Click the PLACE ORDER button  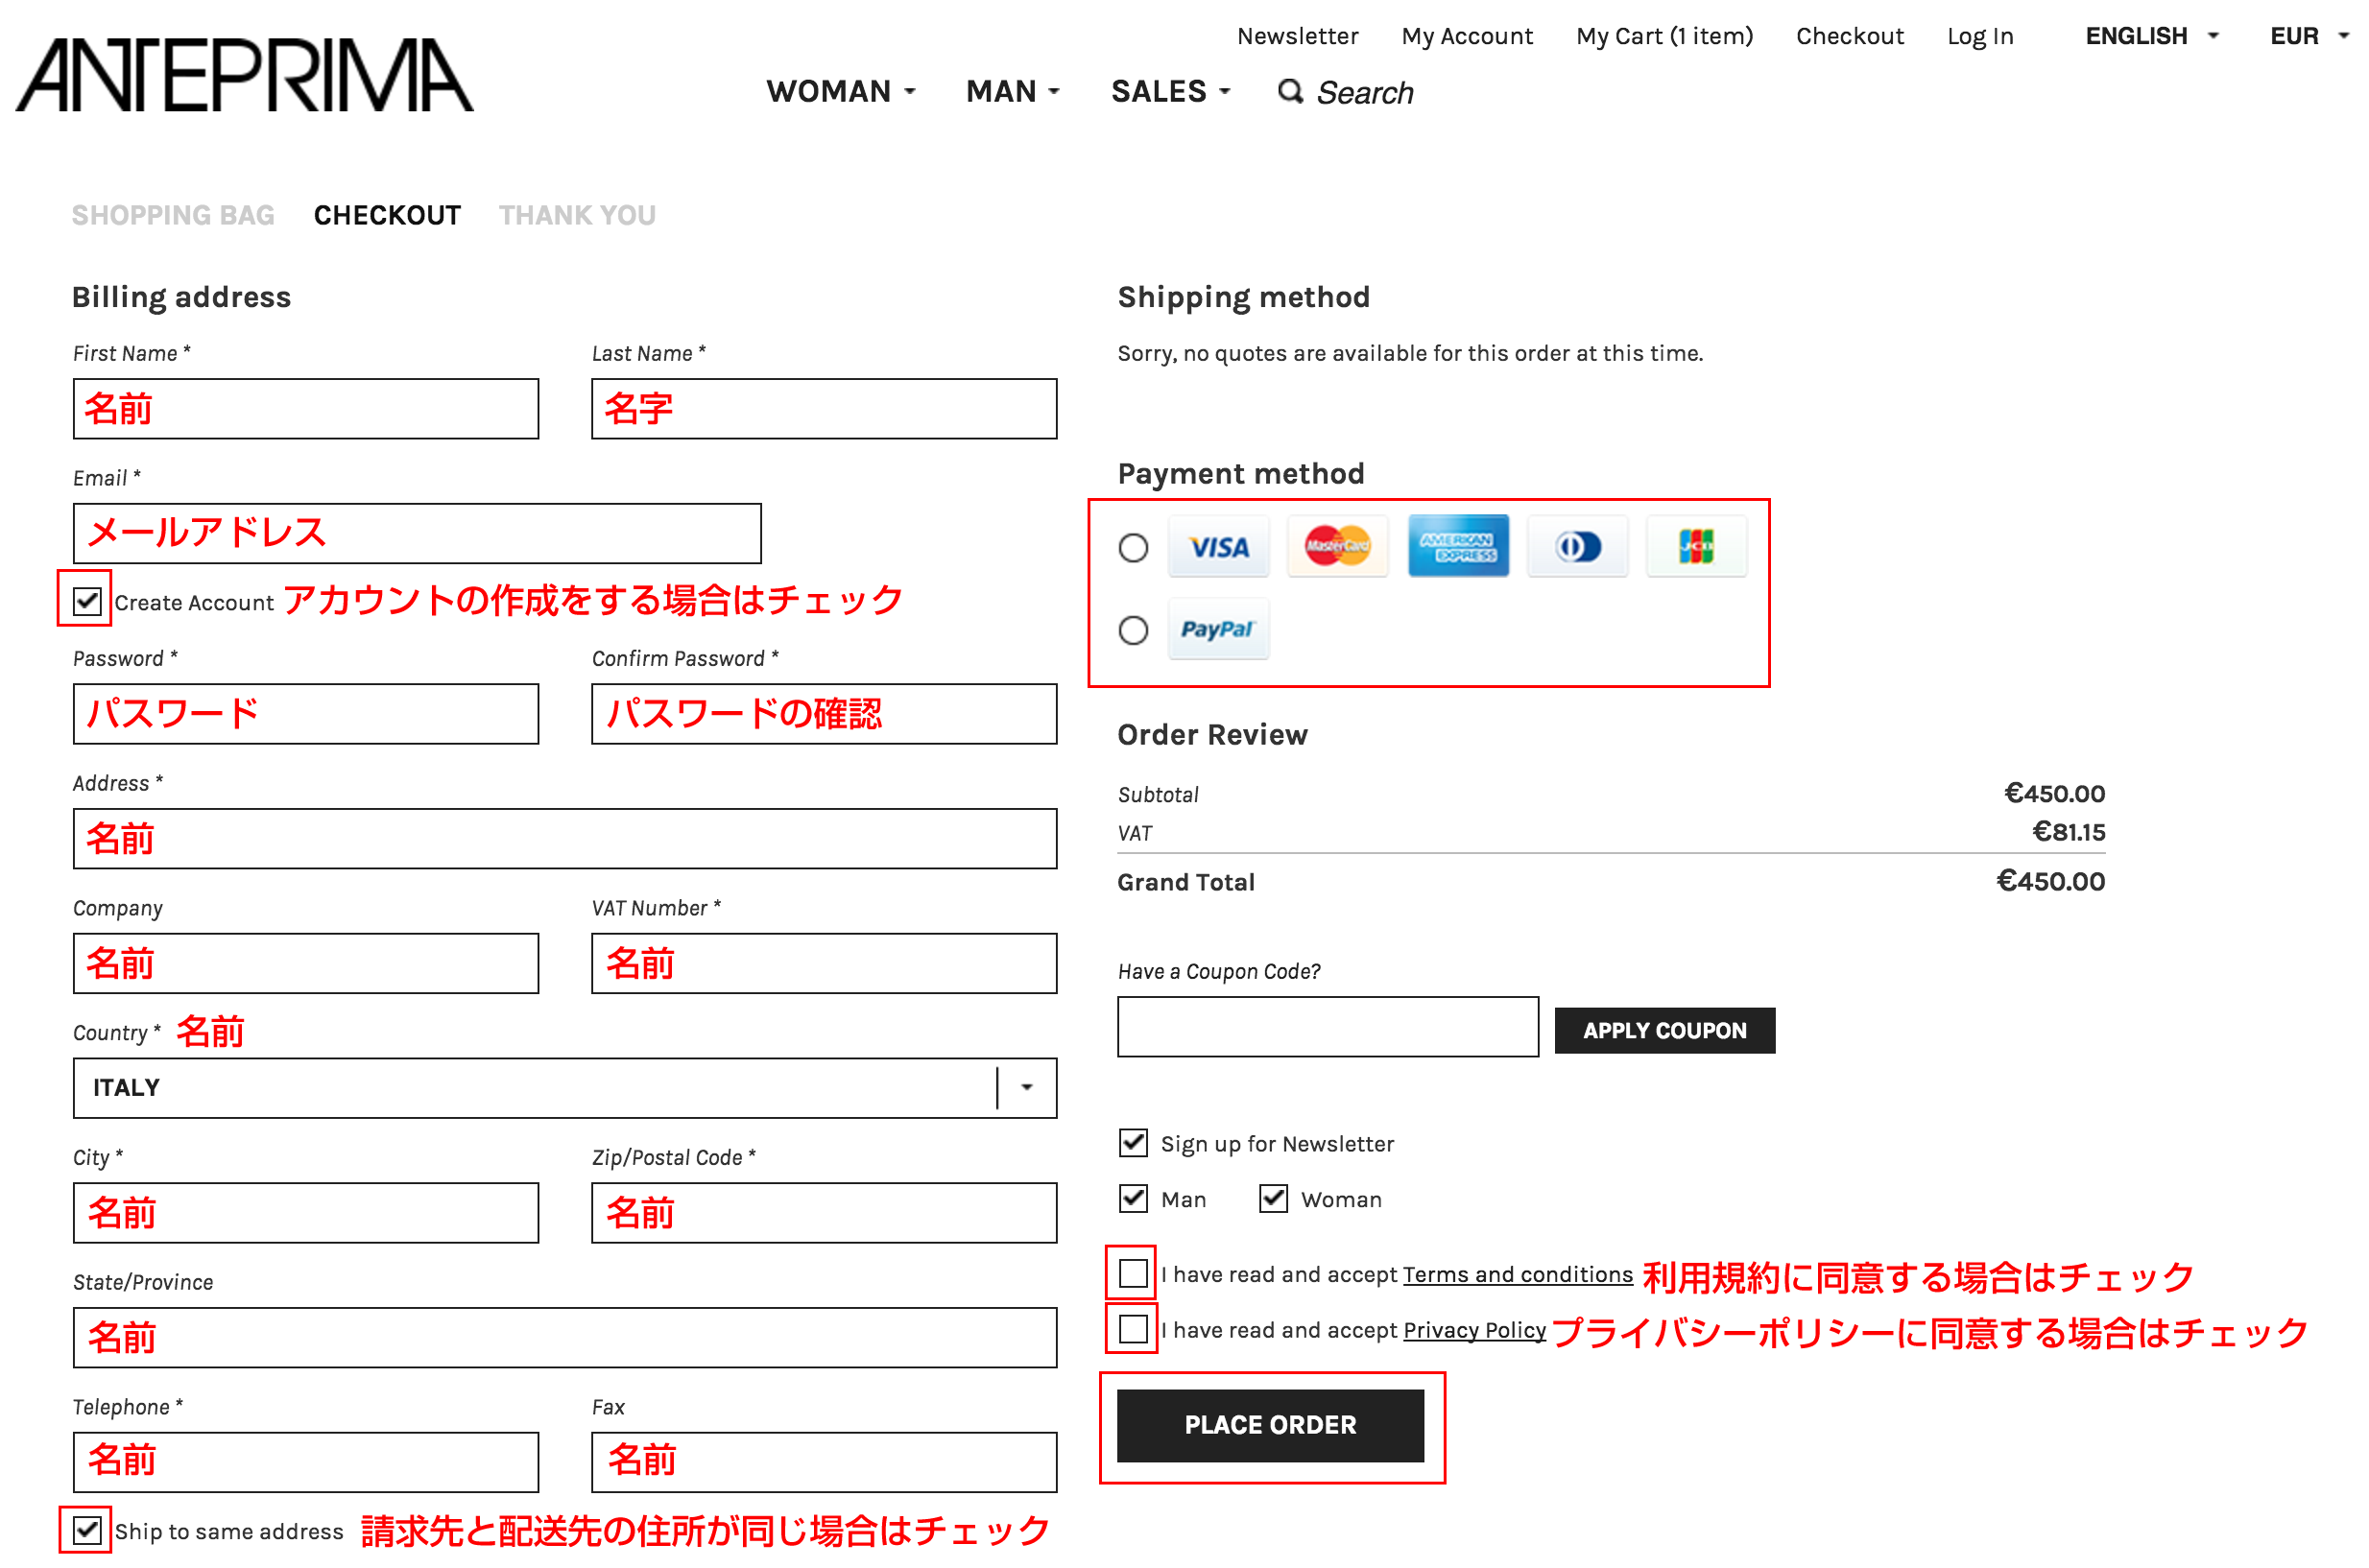tap(1271, 1426)
